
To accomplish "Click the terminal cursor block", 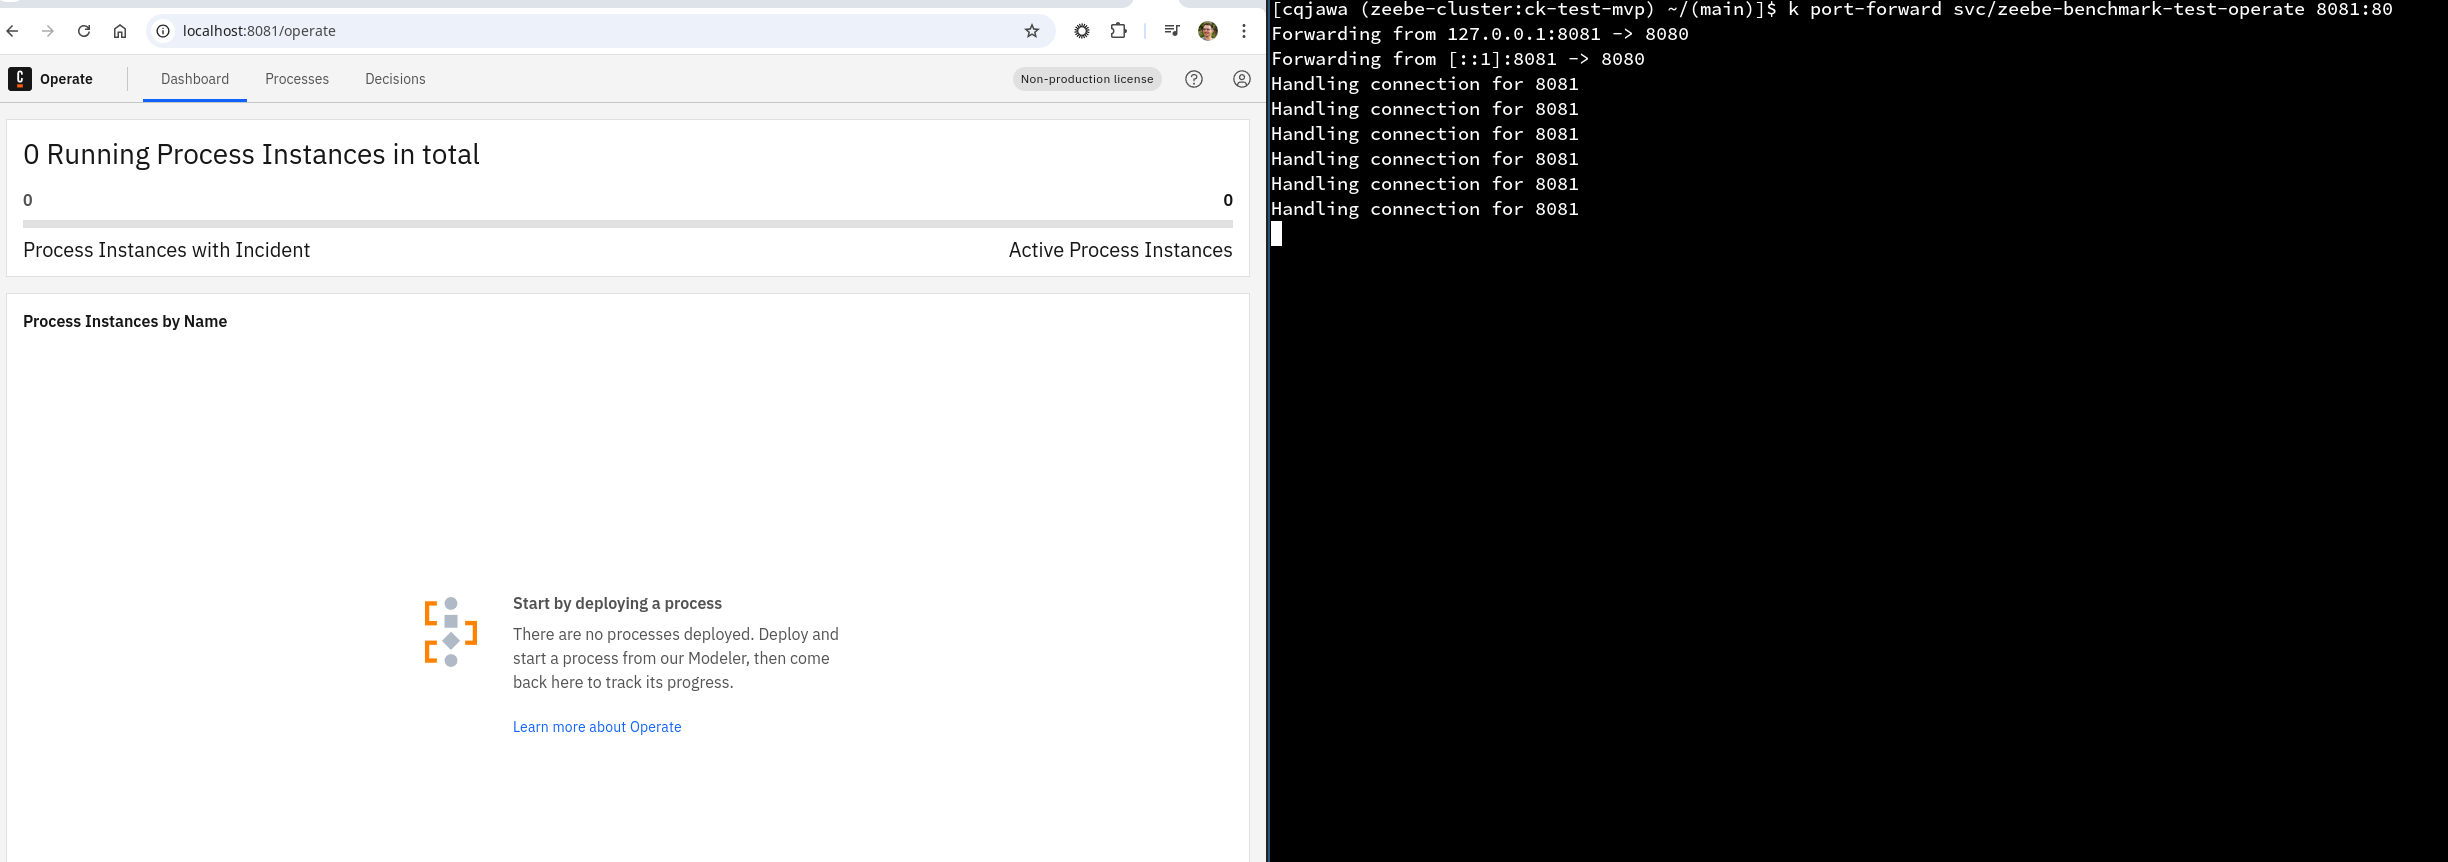I will coord(1276,234).
